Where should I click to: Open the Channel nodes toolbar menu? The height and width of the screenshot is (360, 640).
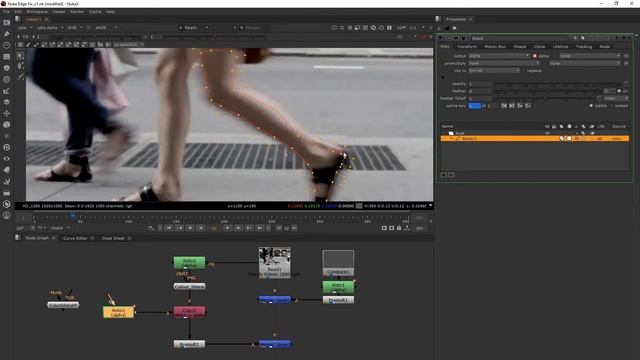[x=7, y=57]
